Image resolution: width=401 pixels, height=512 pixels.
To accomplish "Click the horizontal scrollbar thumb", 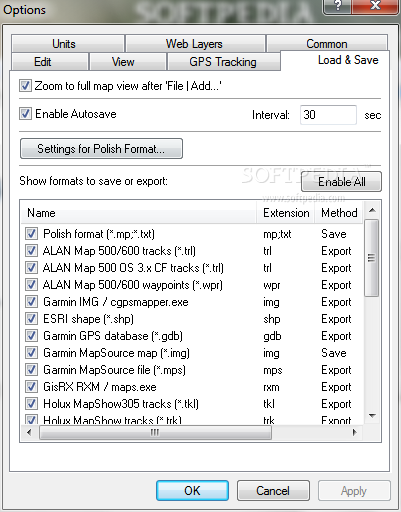I will [x=155, y=433].
